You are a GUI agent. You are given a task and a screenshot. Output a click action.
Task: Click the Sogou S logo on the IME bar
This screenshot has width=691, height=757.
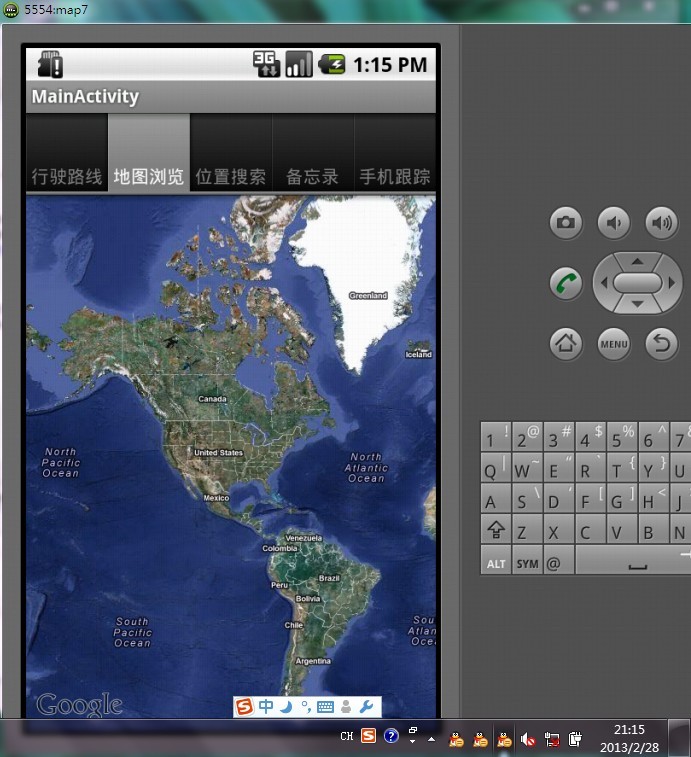244,707
